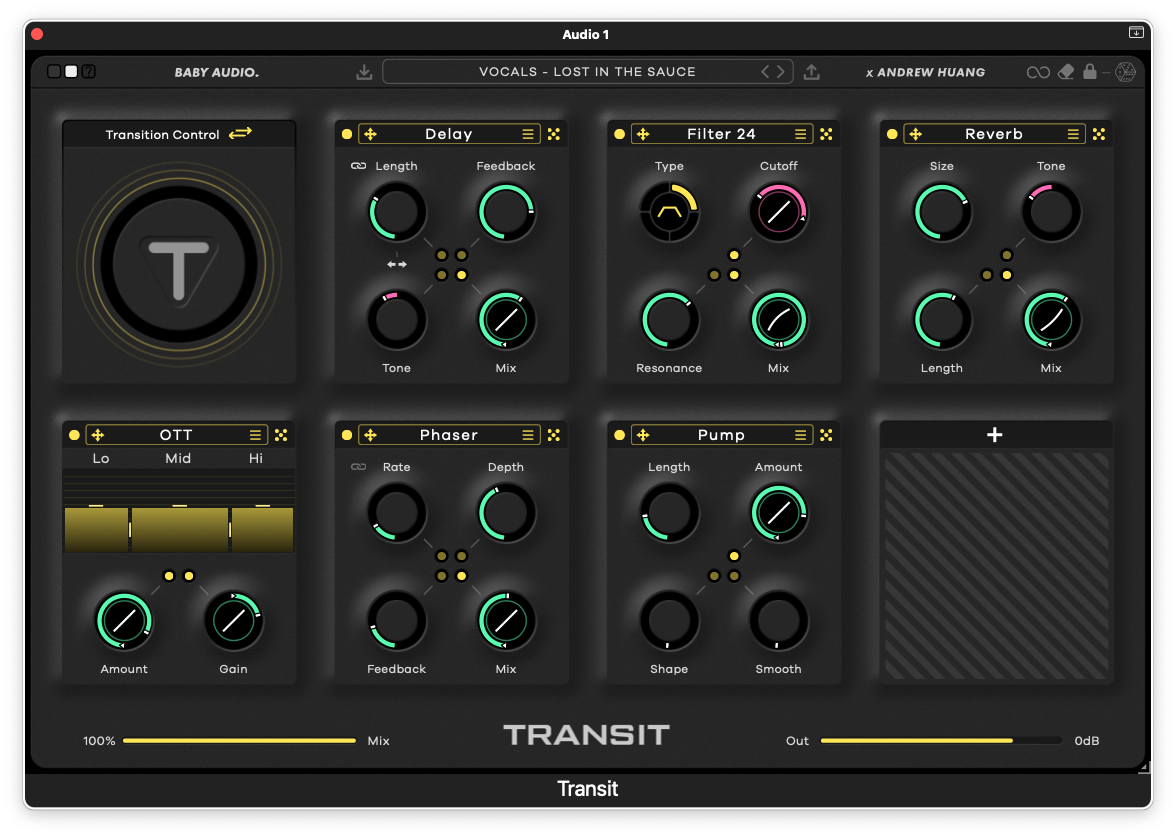The height and width of the screenshot is (837, 1176).
Task: Click the download preset icon beside preset name
Action: point(364,72)
